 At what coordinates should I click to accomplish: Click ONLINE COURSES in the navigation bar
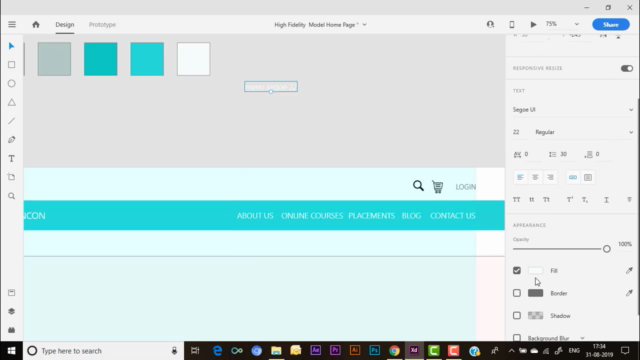click(x=312, y=216)
